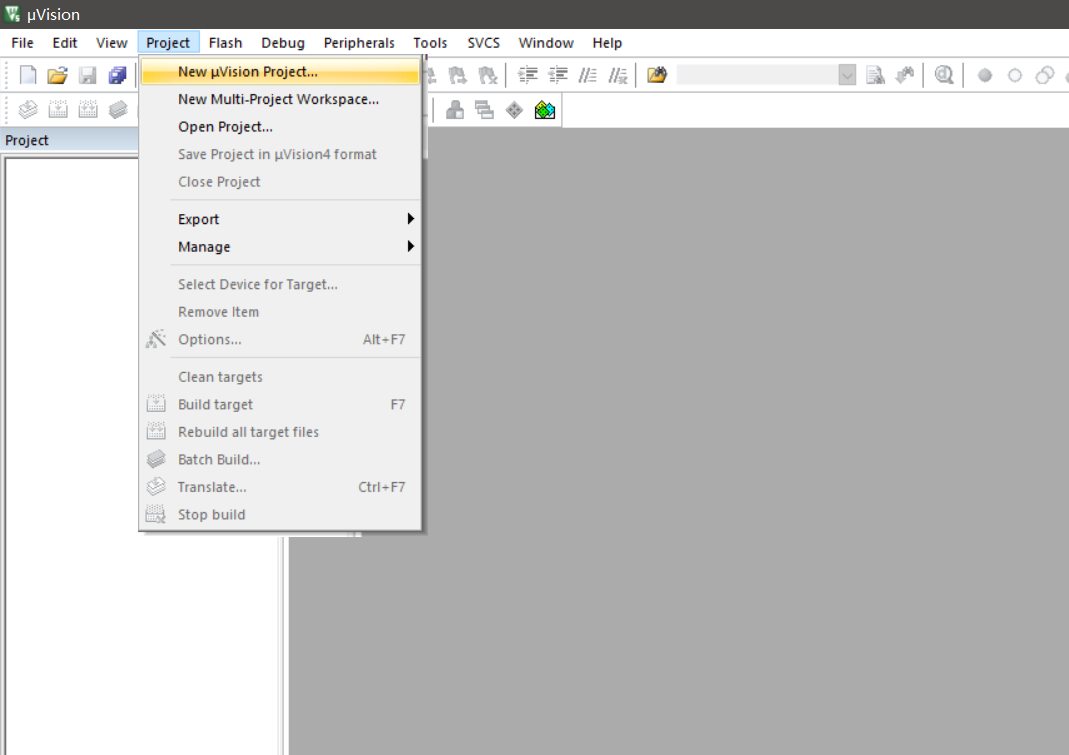
Task: Expand the Manage submenu arrow
Action: click(x=410, y=246)
